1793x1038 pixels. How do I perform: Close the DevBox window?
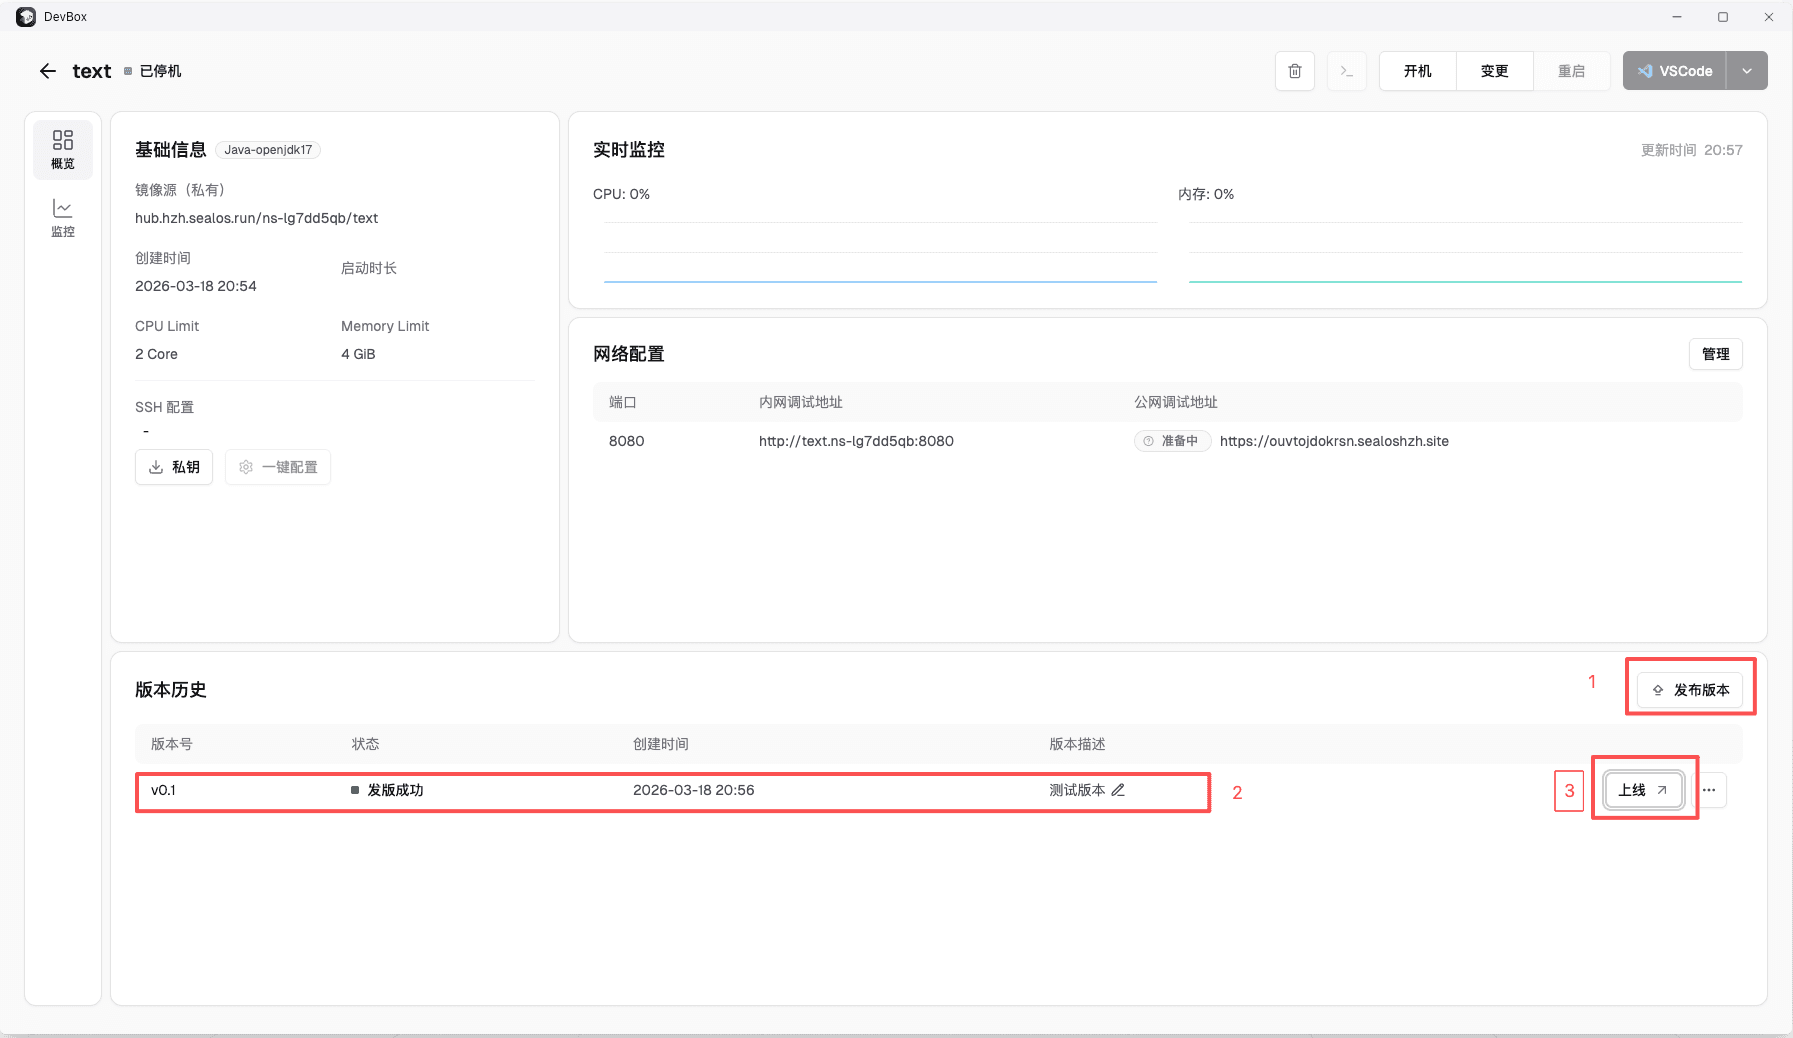(1769, 17)
